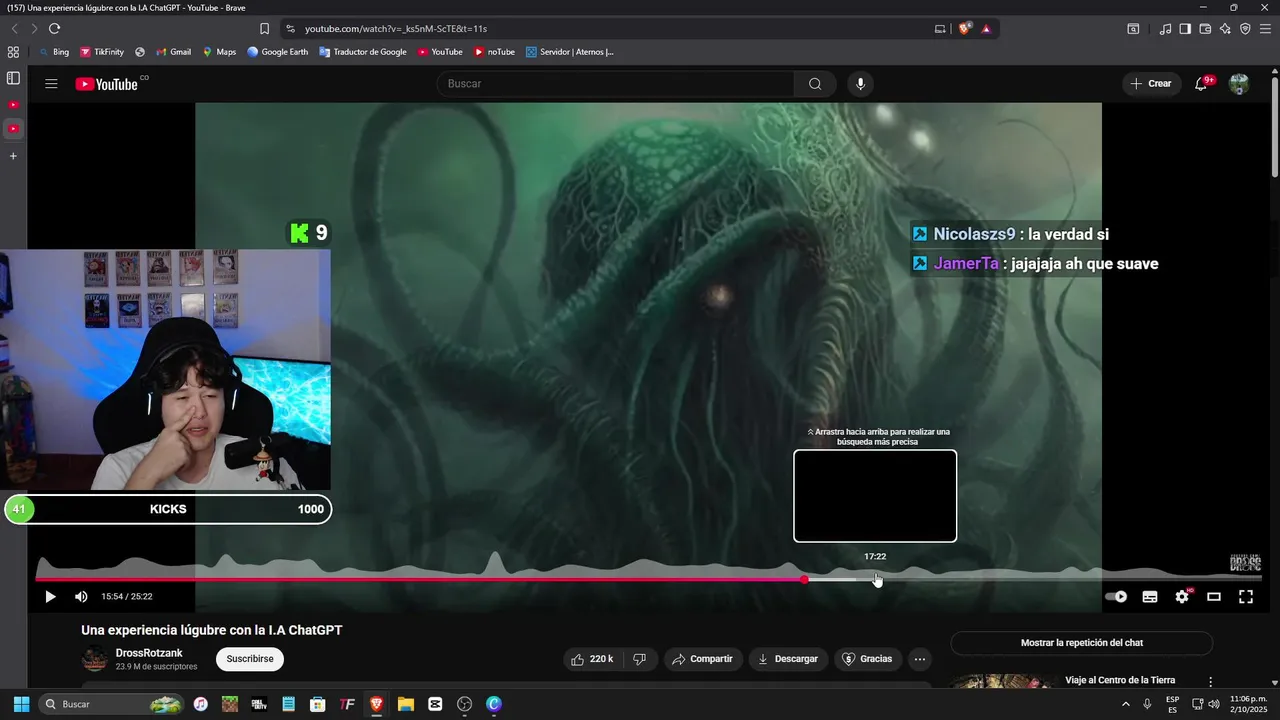This screenshot has height=720, width=1280.
Task: Open DrossRotzank channel avatar
Action: [x=95, y=659]
